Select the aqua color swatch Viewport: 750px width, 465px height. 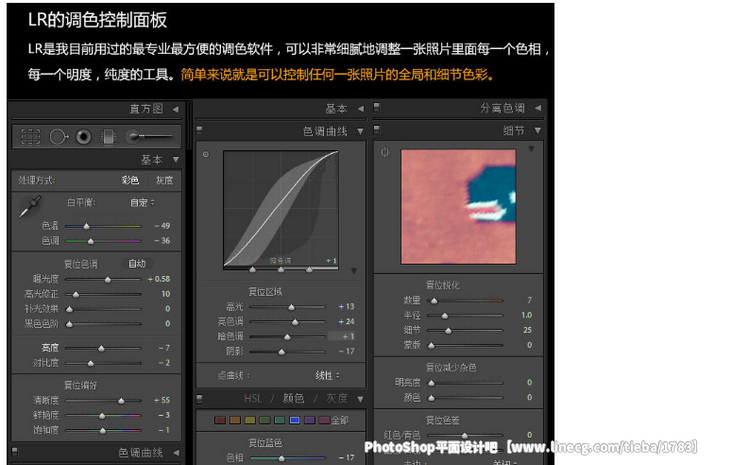click(x=280, y=420)
